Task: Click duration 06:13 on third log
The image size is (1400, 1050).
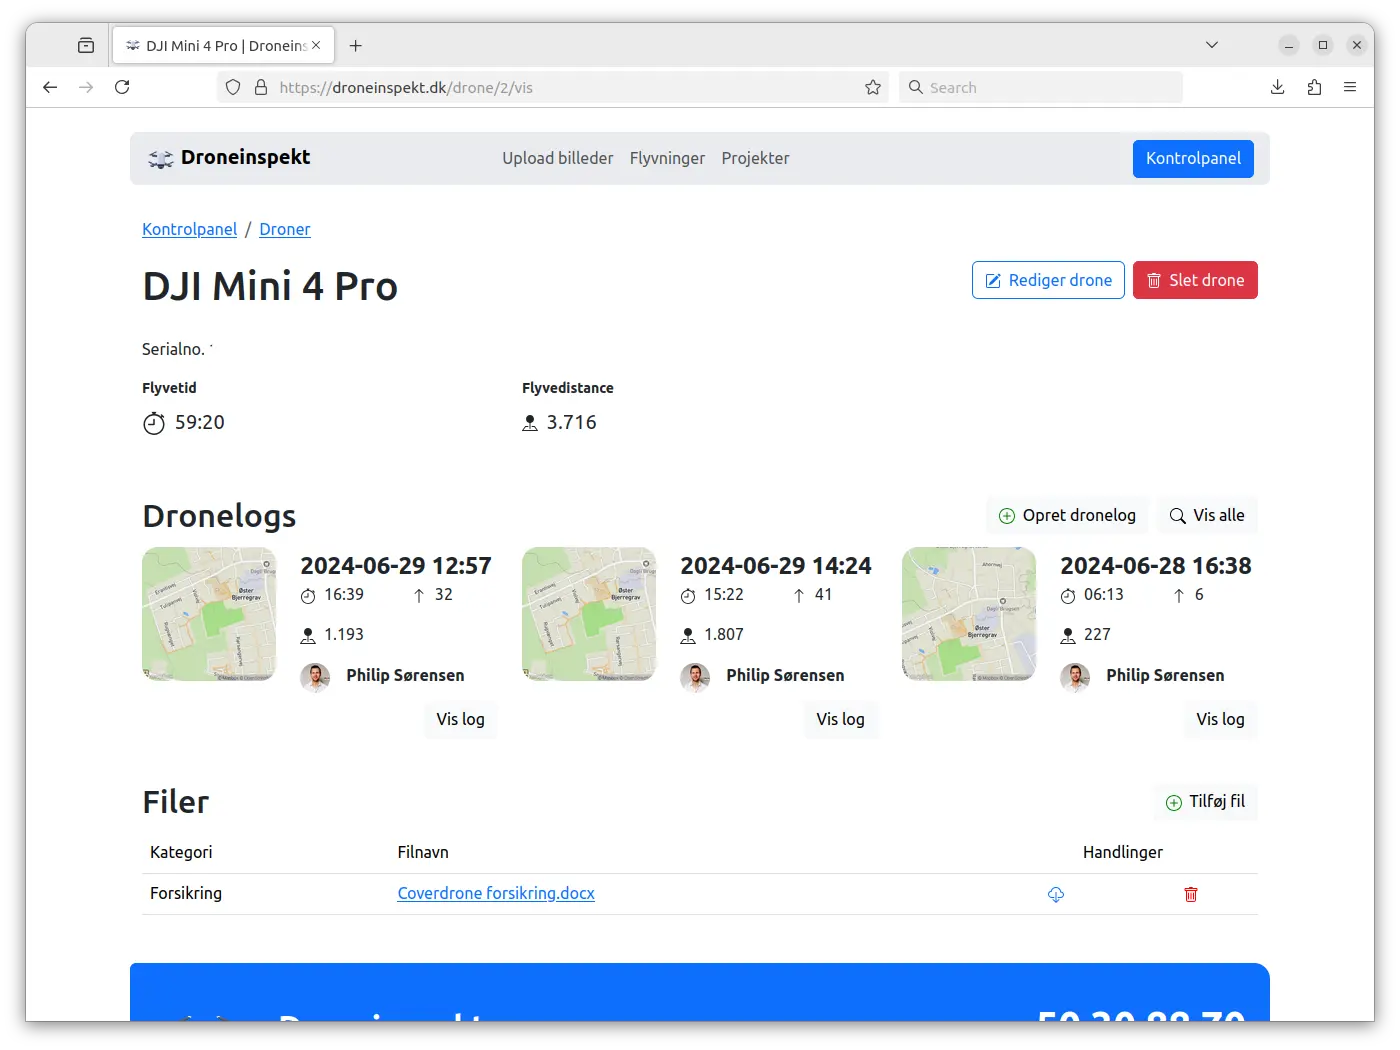Action: click(1104, 594)
